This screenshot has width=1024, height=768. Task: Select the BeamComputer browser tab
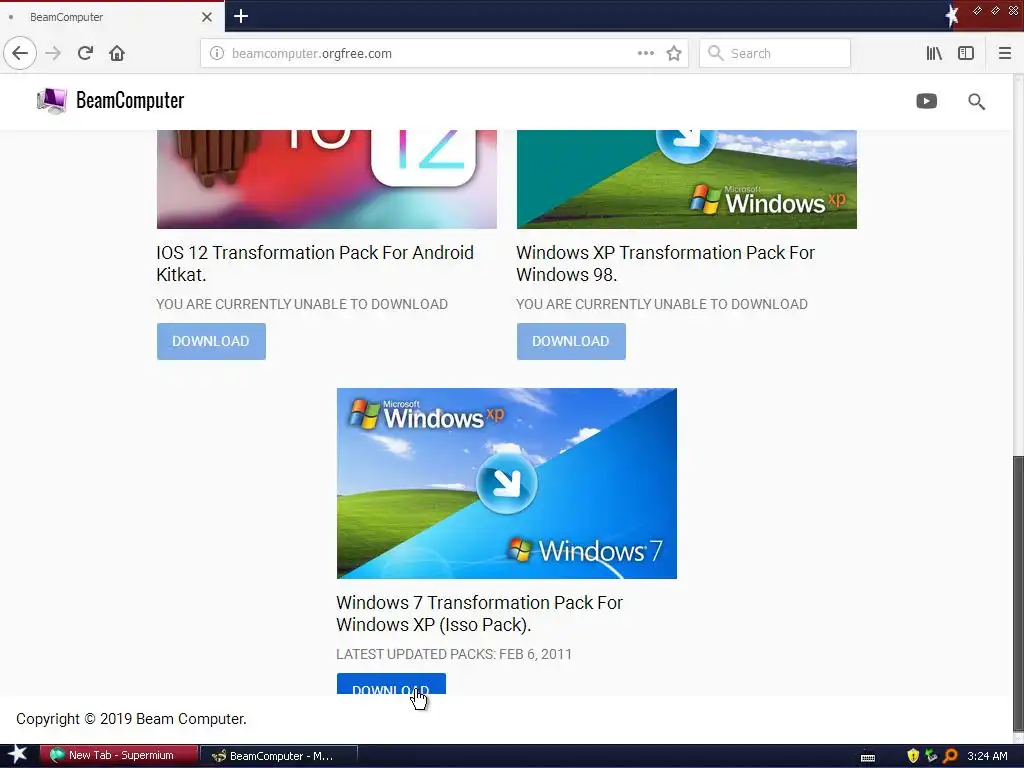click(112, 17)
